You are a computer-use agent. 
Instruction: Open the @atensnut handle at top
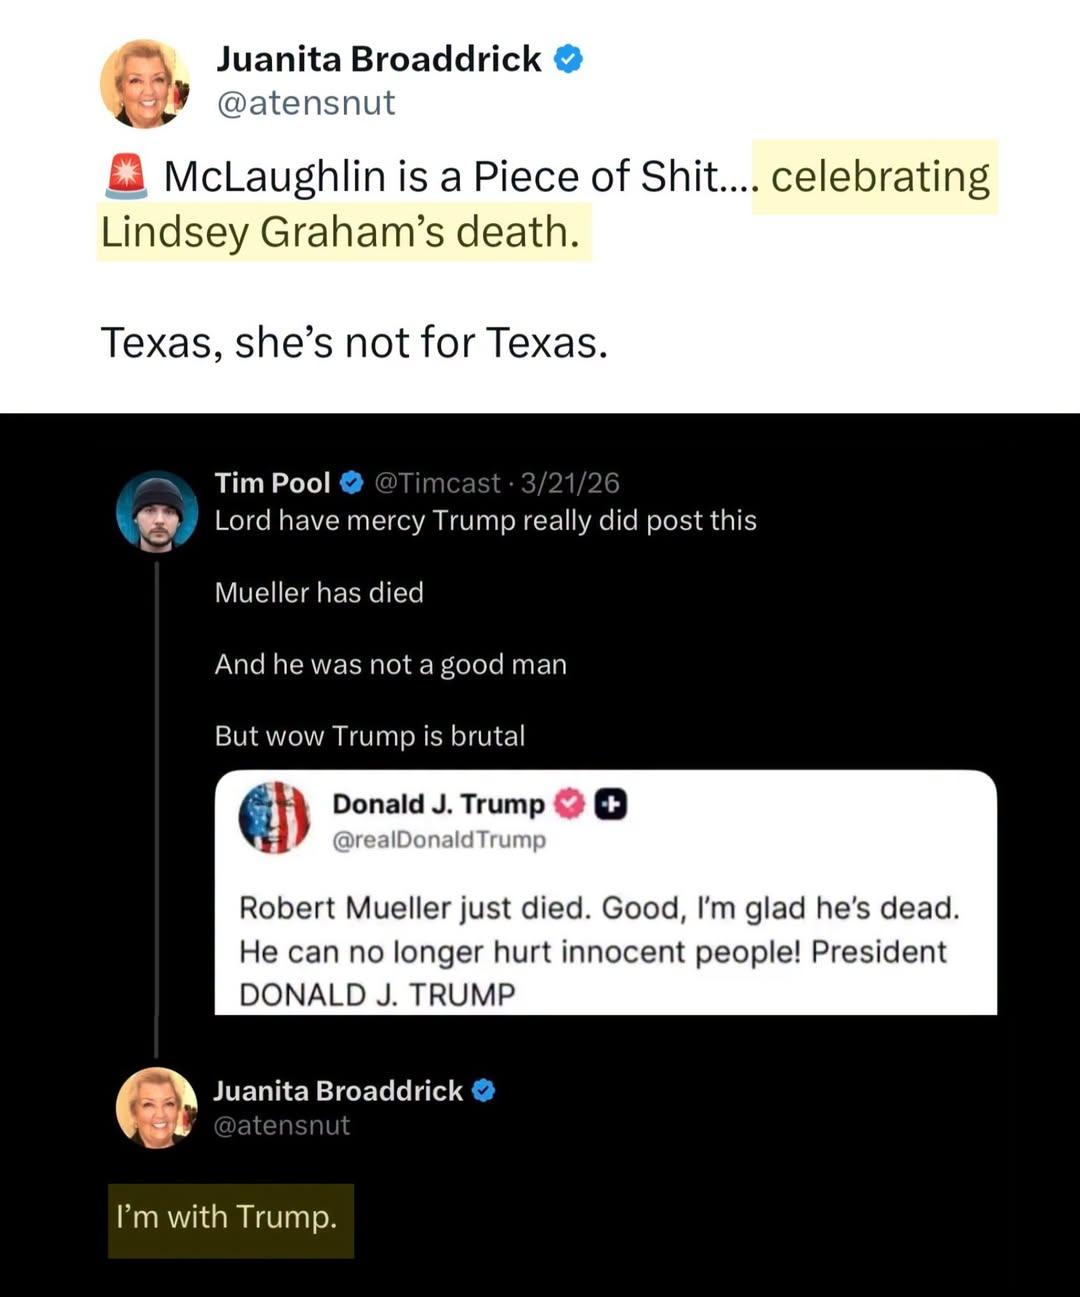(306, 103)
